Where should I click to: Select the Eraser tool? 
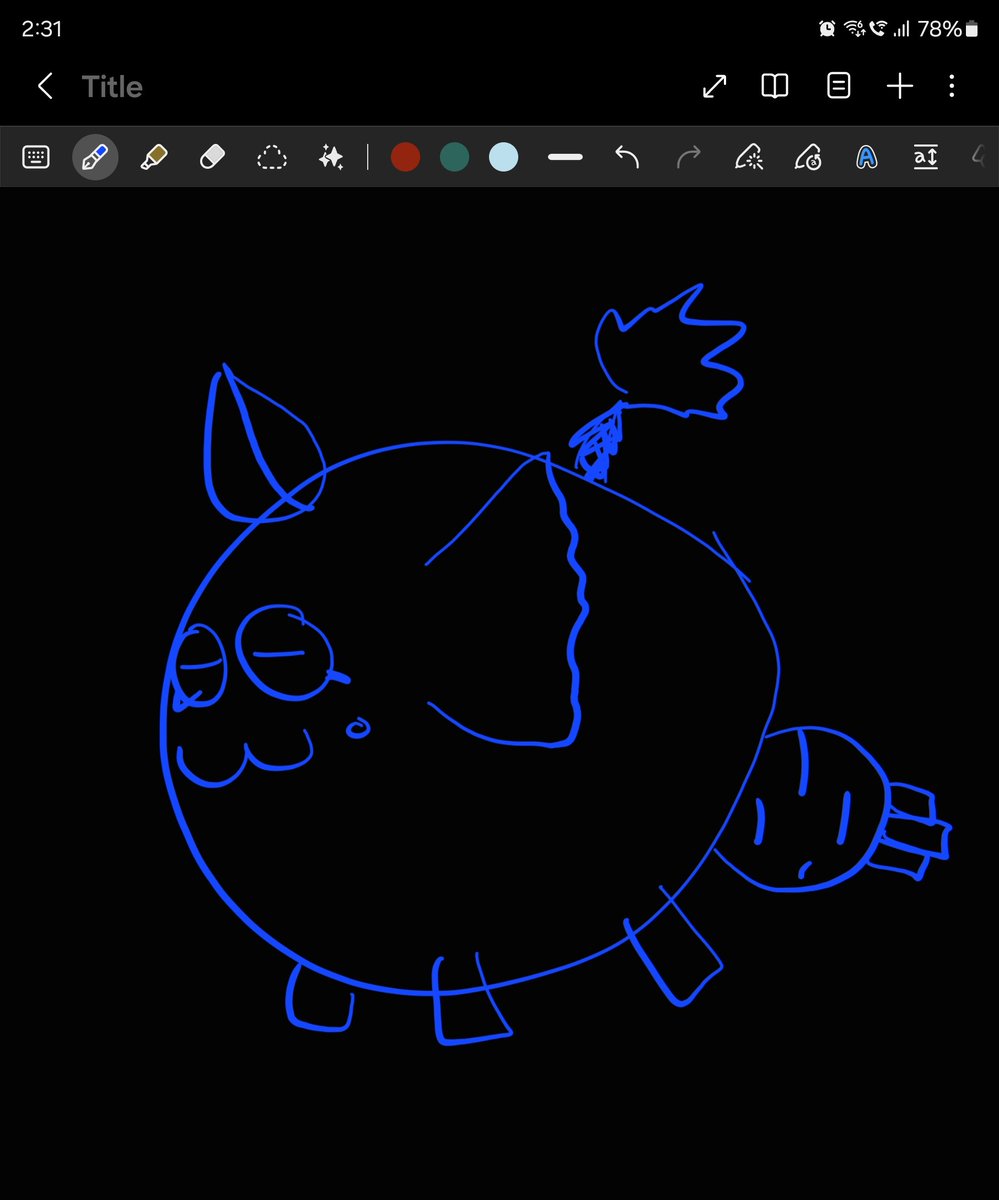212,157
